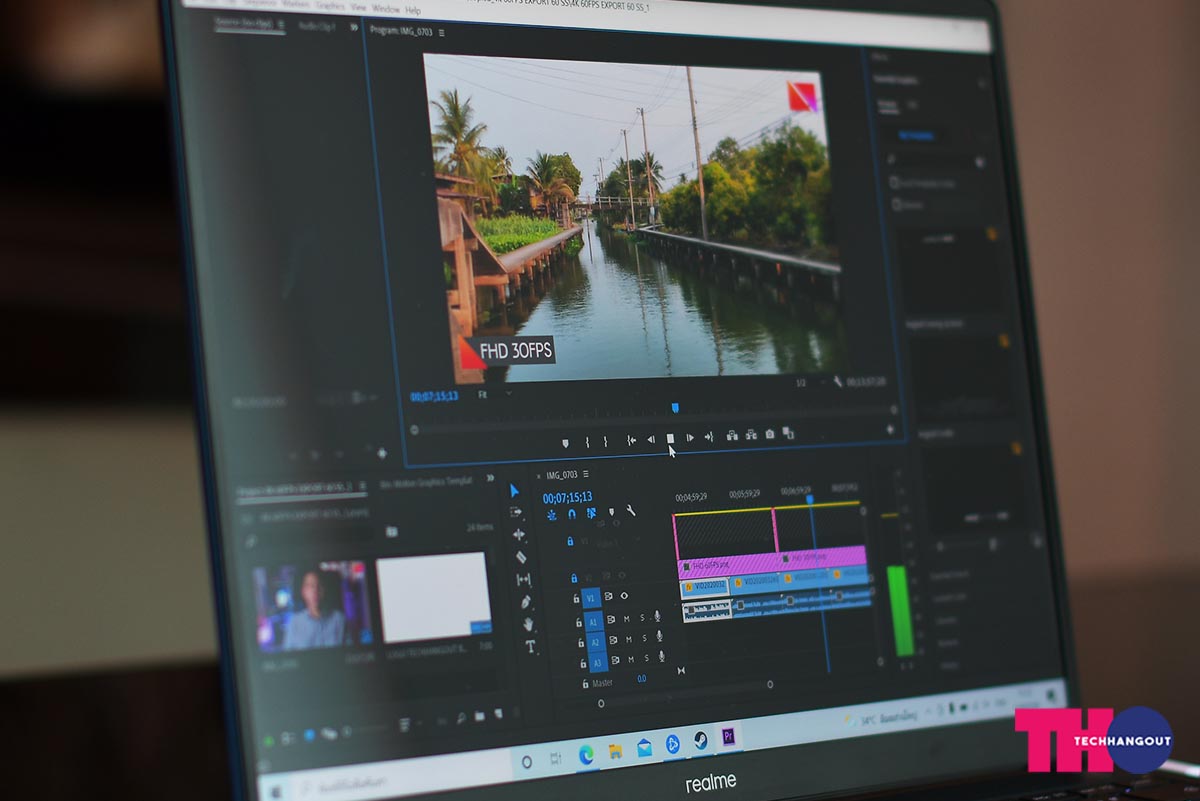Click the Mark In button

(587, 441)
